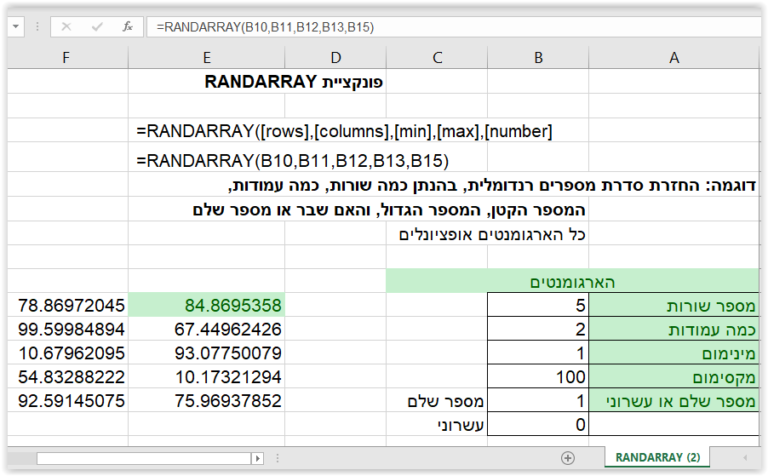
Task: Click the sheet tab scroll arrow
Action: [745, 458]
